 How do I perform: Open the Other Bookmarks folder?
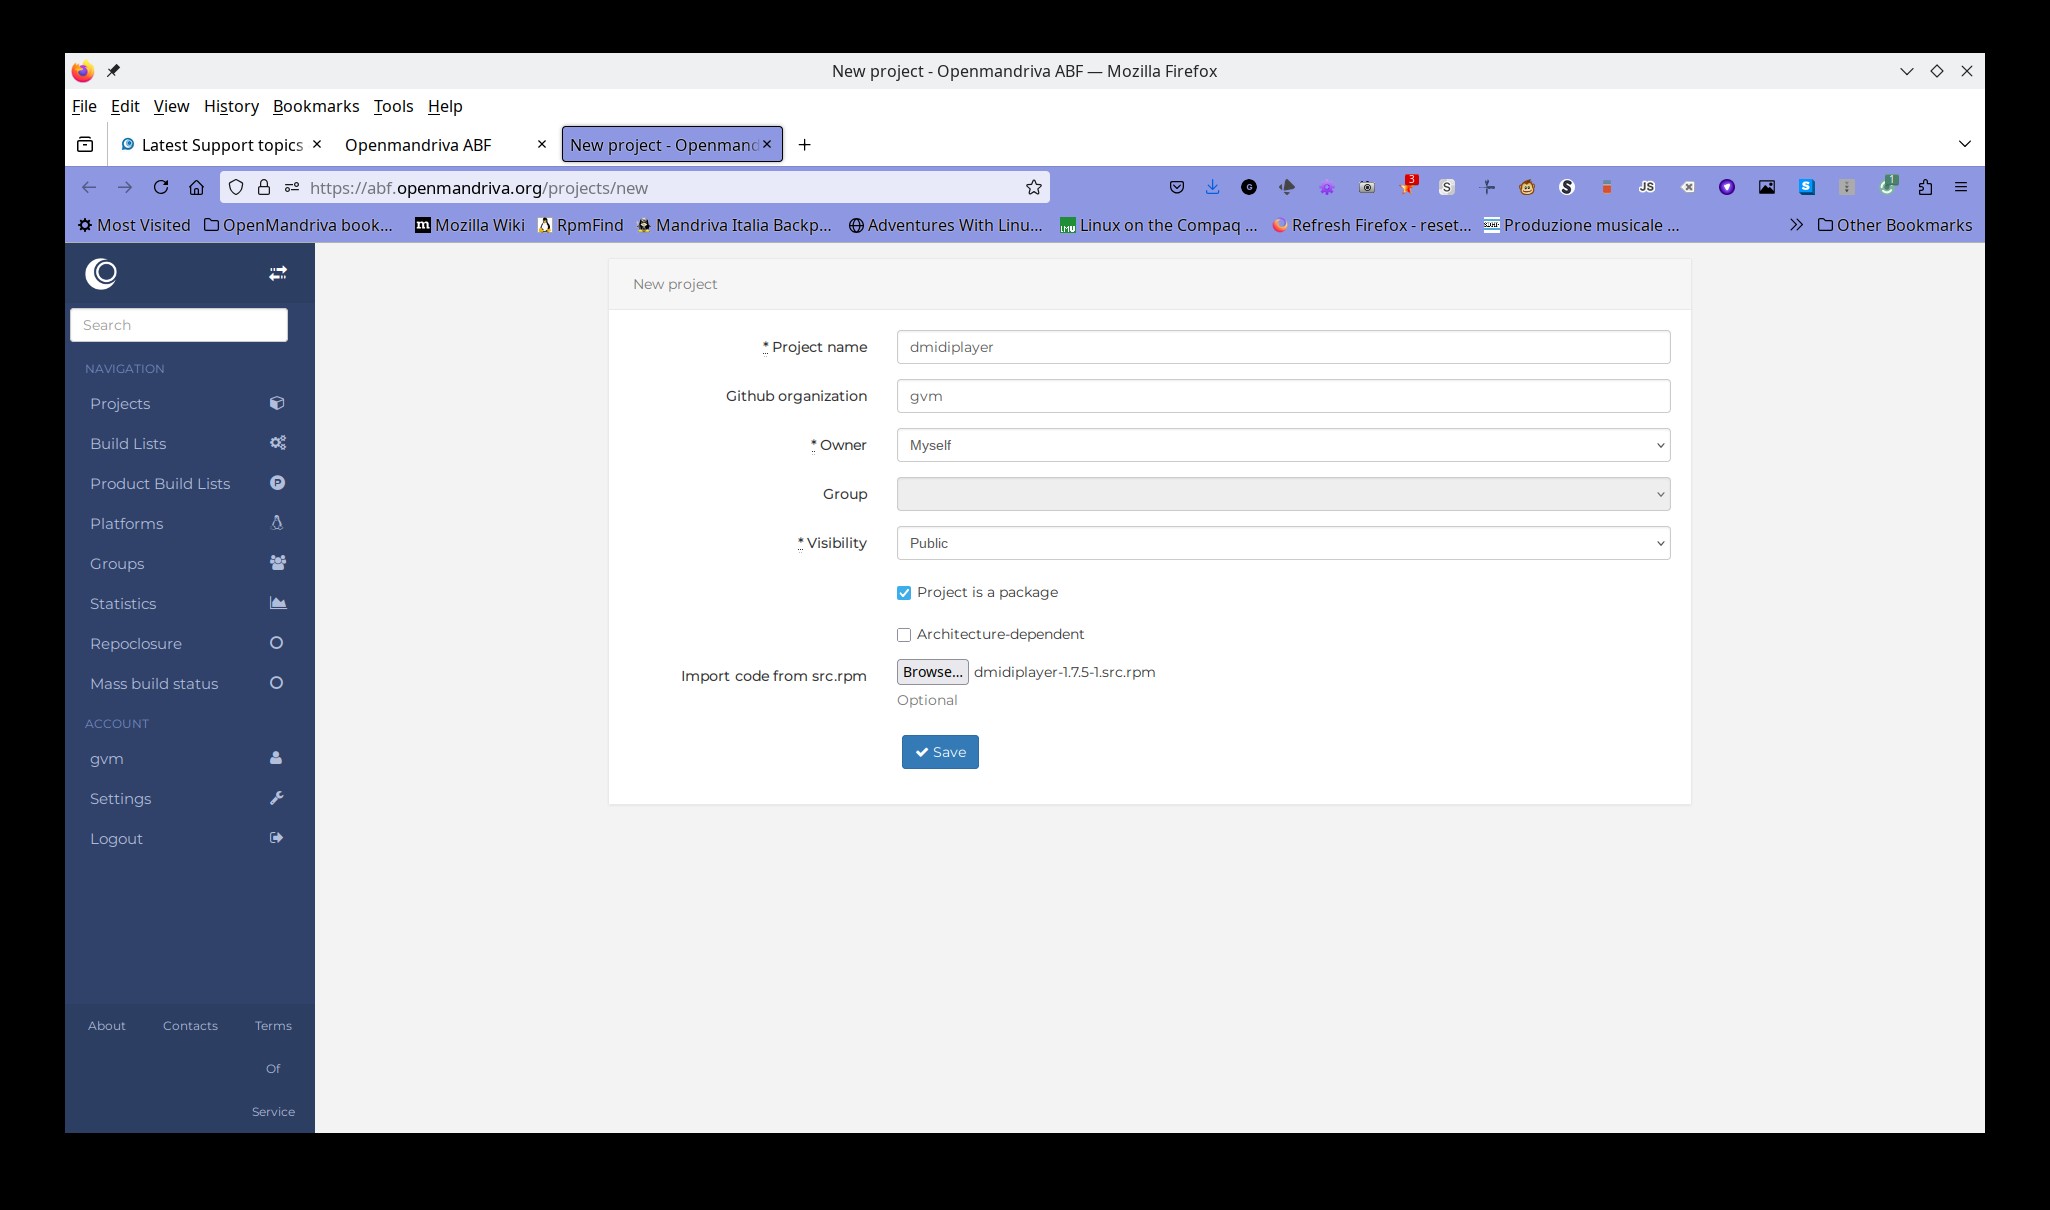(1894, 225)
